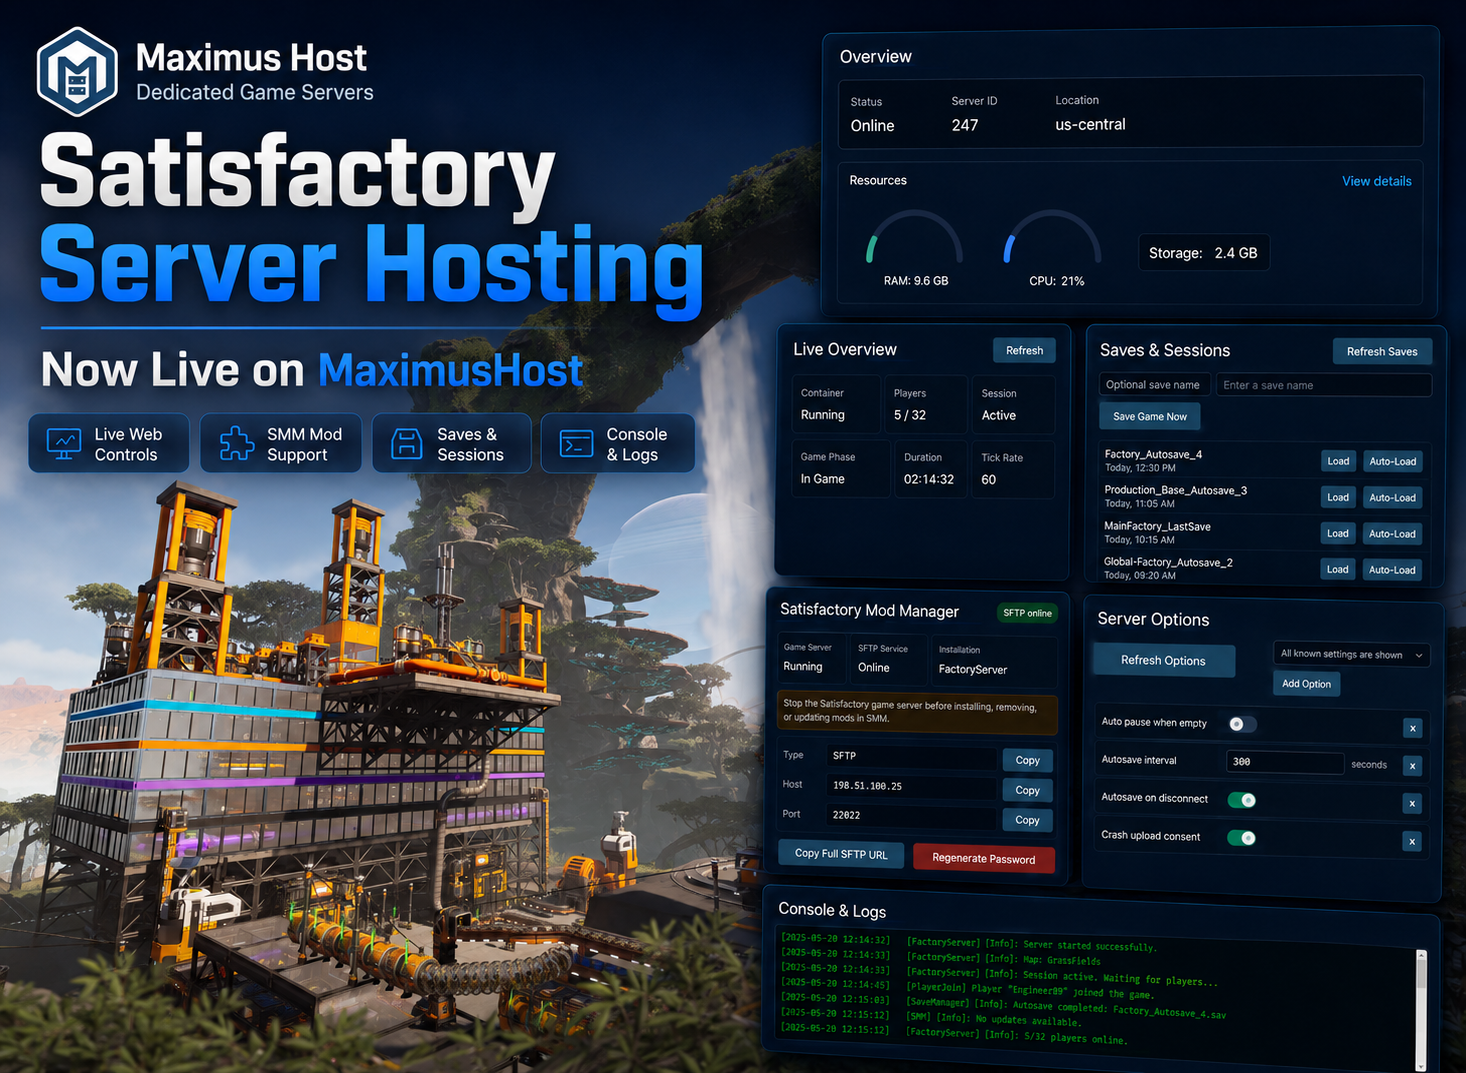Click the Console & Logs terminal icon

(577, 443)
